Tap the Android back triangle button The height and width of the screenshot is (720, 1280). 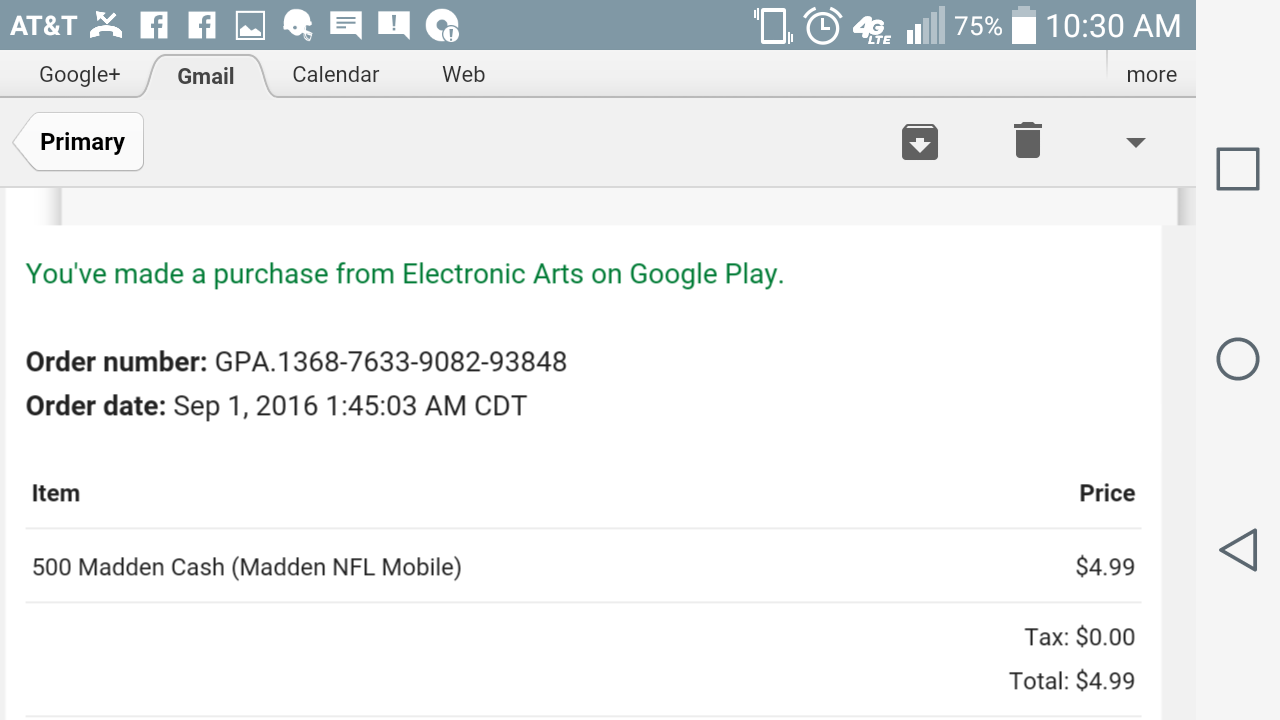1238,550
